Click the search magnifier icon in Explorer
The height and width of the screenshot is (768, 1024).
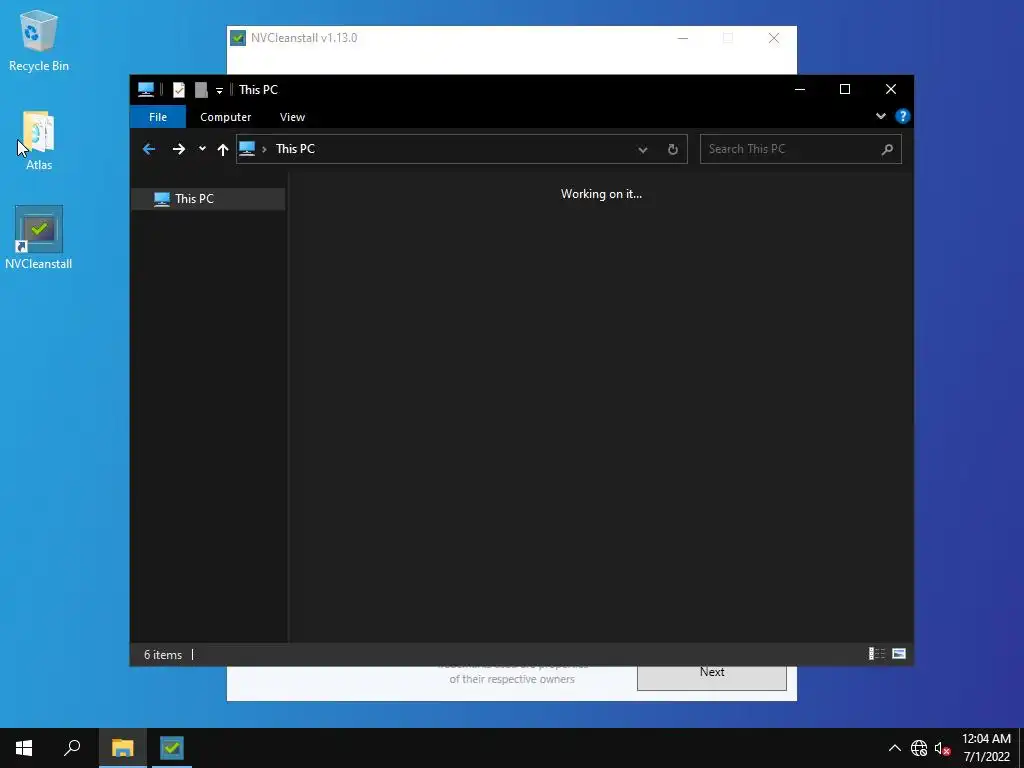click(887, 150)
